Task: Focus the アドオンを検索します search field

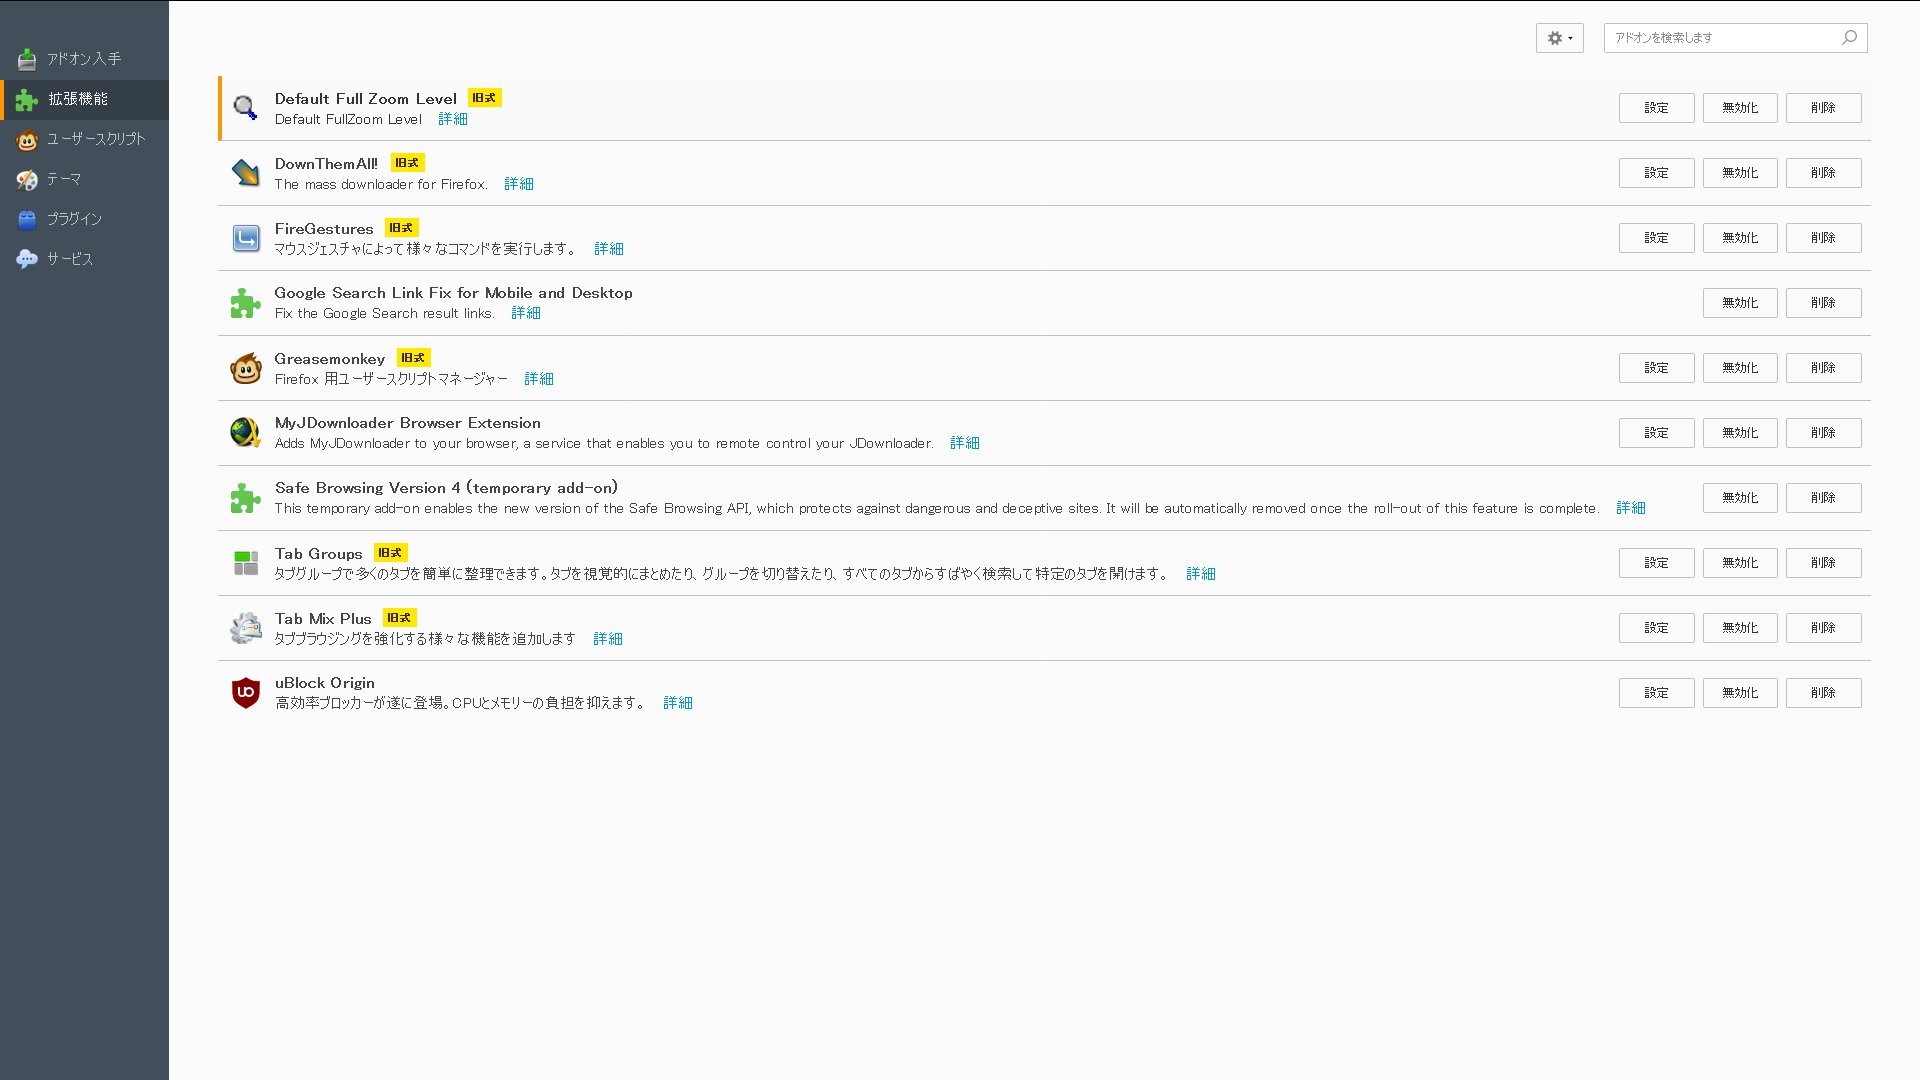Action: click(1735, 38)
